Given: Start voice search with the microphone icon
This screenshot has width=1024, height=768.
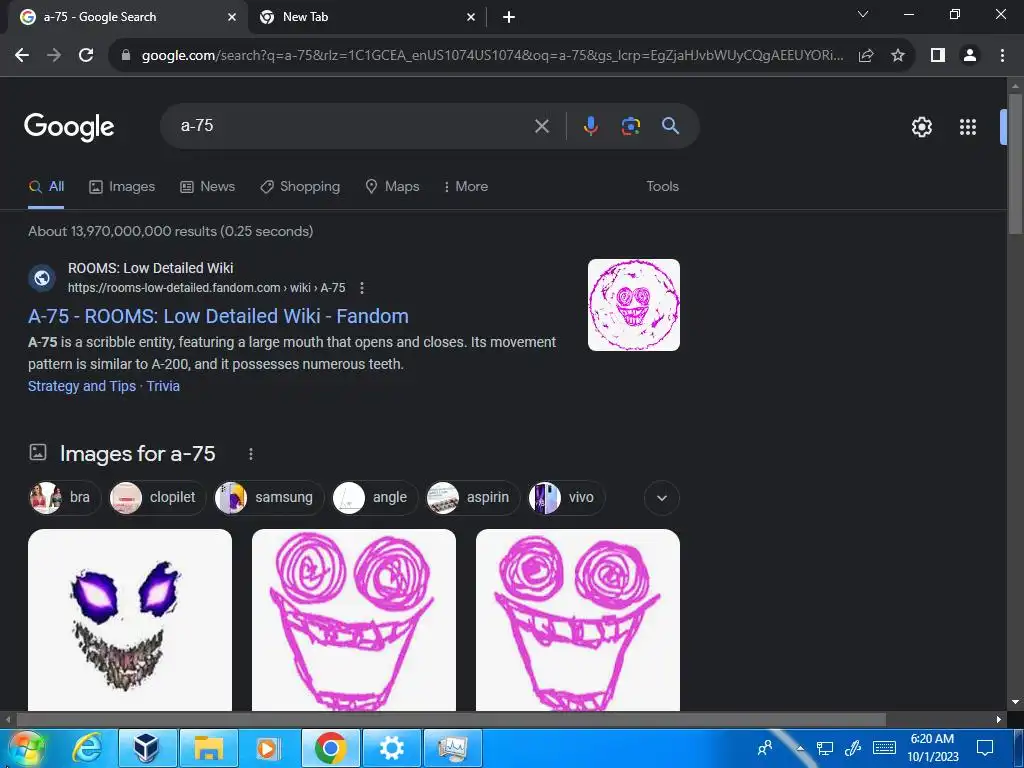Looking at the screenshot, I should click(x=590, y=126).
